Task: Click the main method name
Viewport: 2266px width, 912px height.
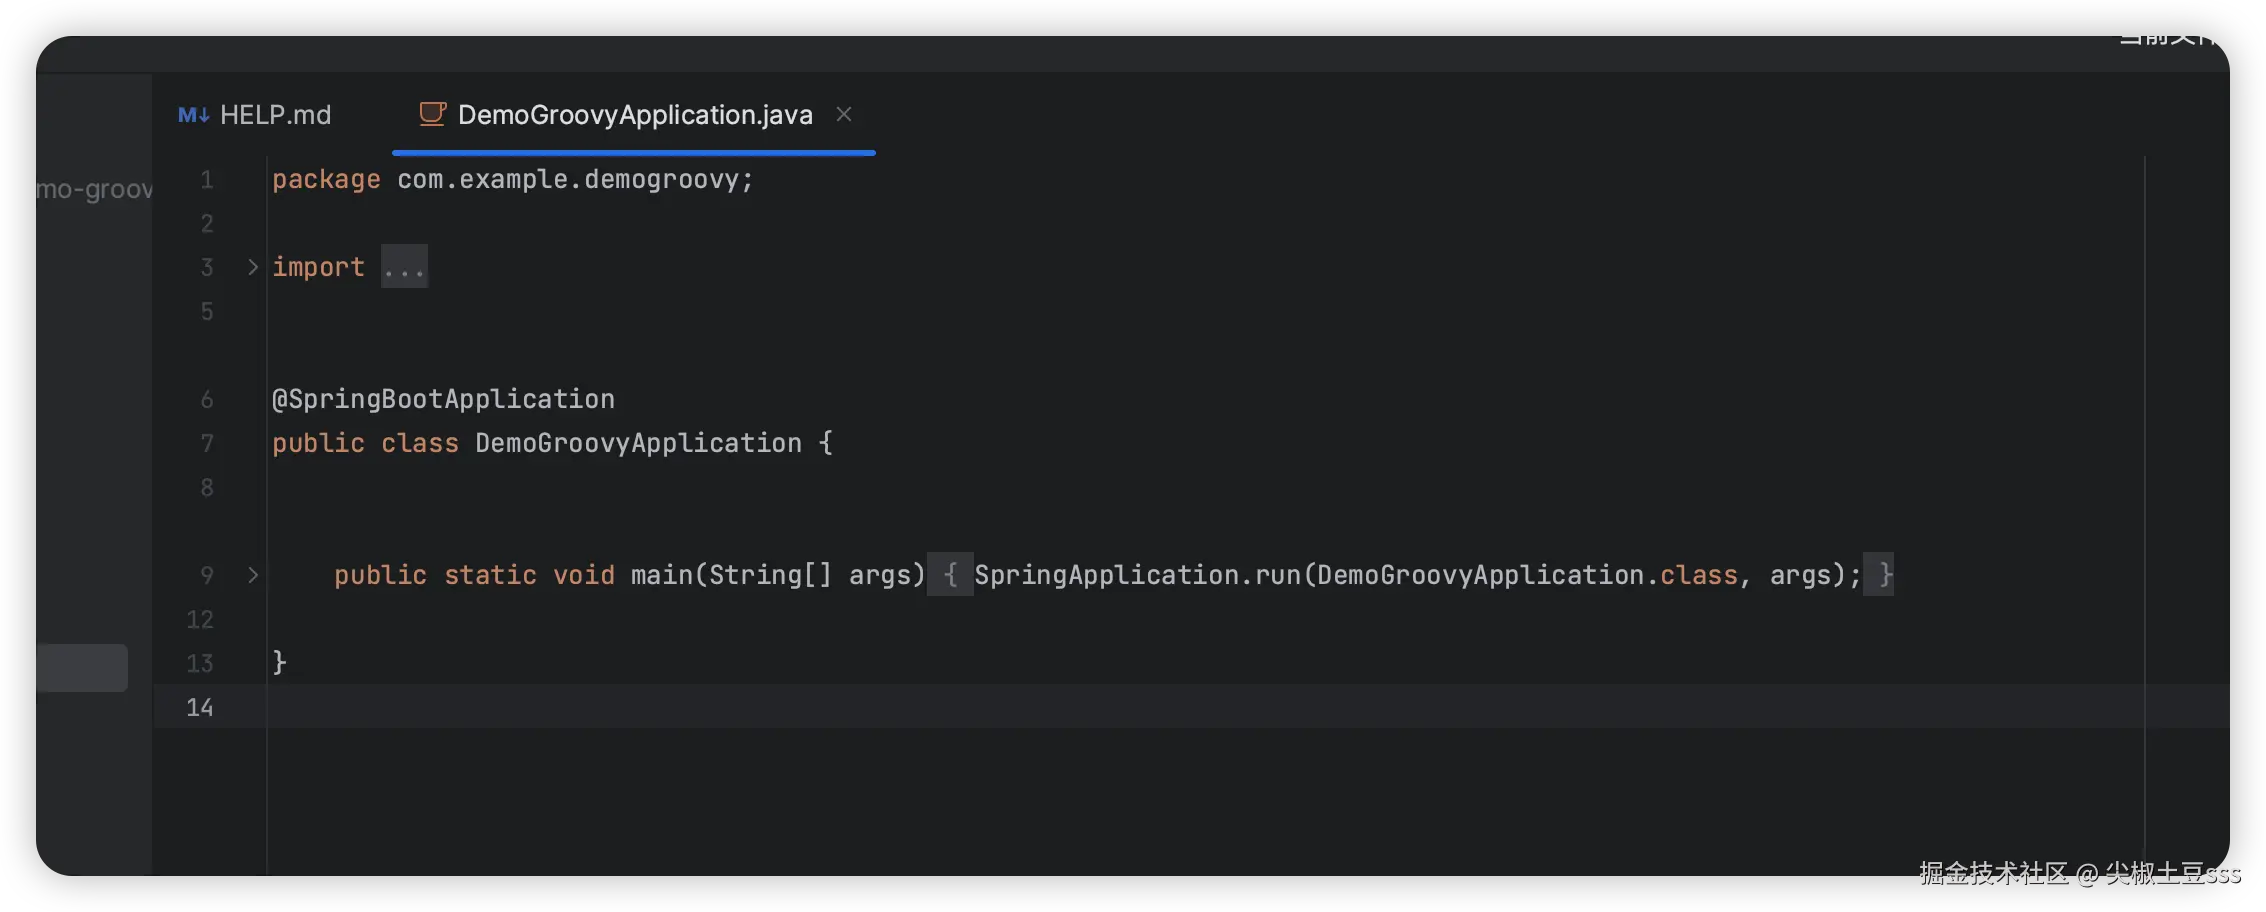Action: point(661,575)
